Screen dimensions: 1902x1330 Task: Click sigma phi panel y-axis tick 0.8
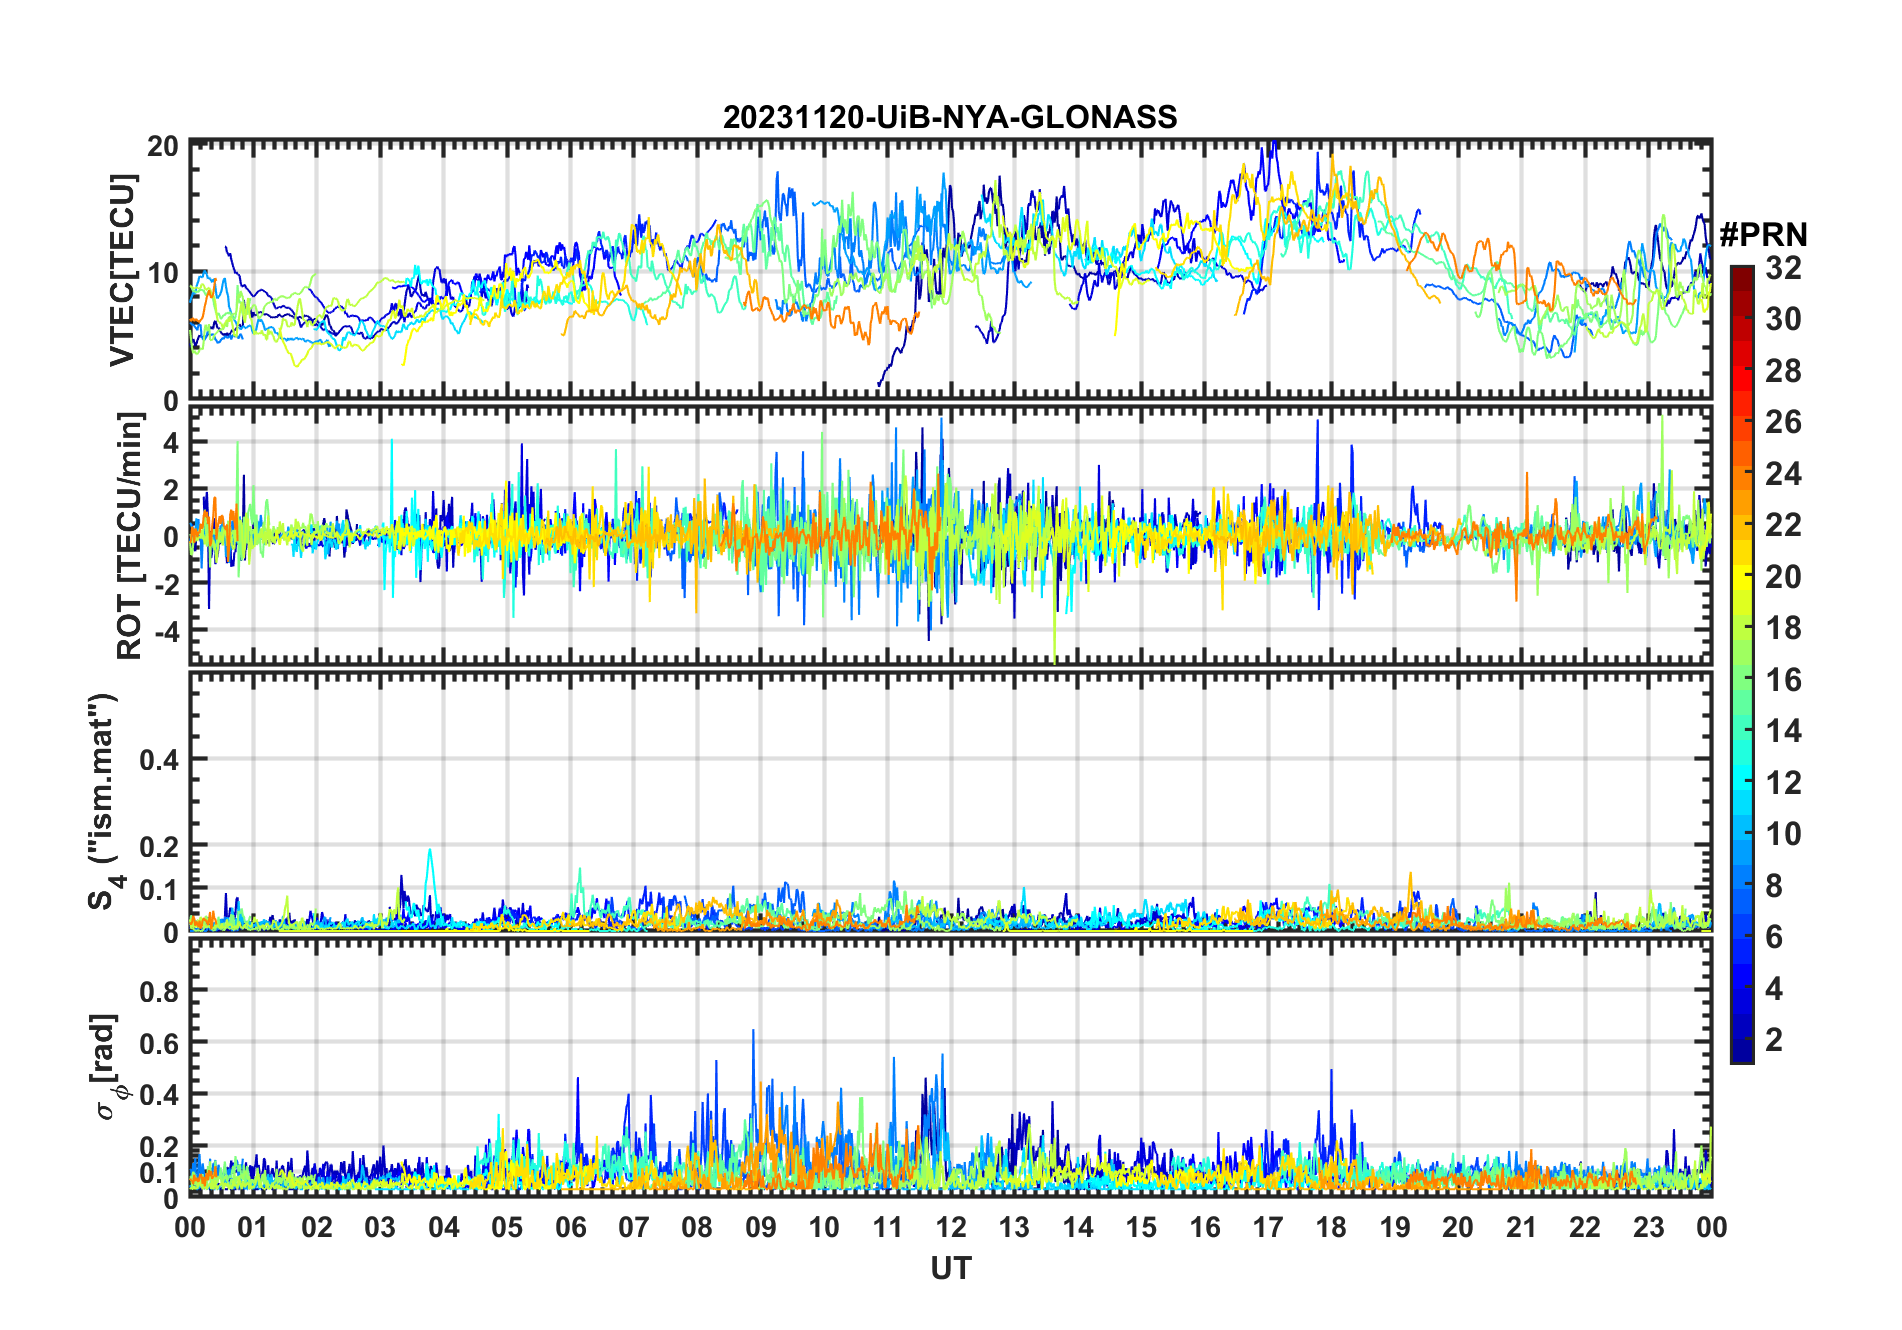pyautogui.click(x=159, y=991)
